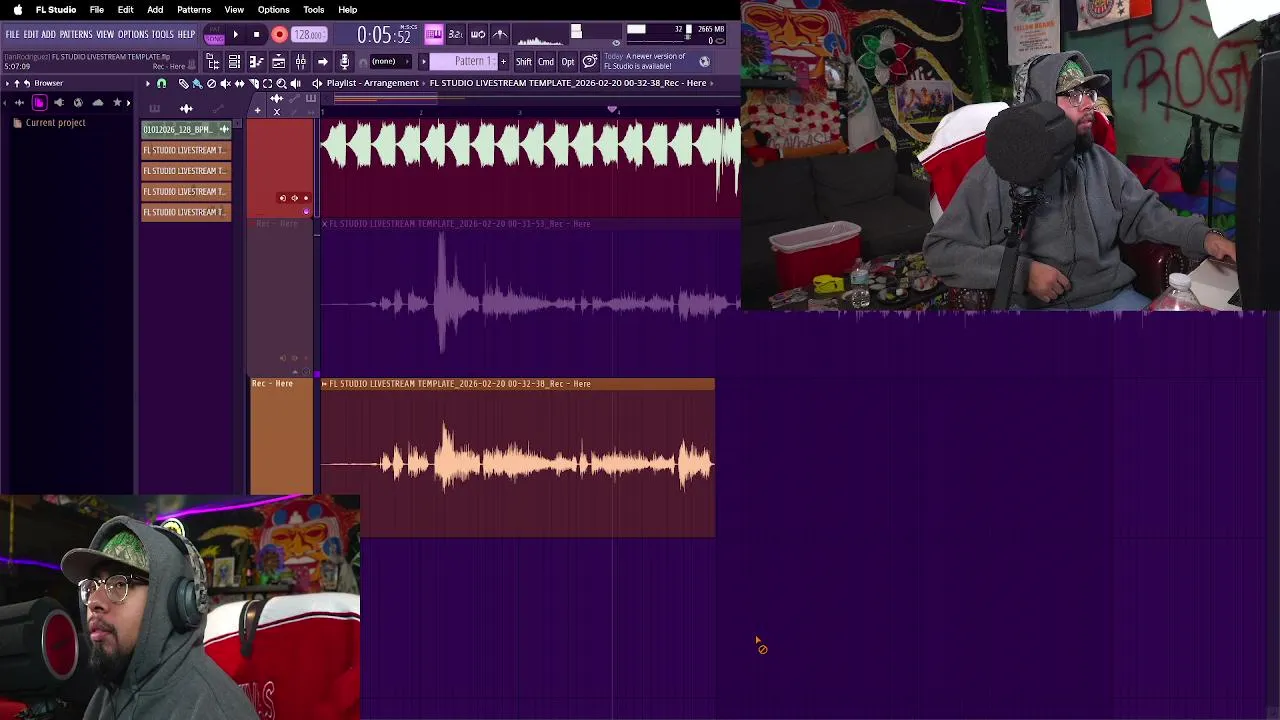1280x720 pixels.
Task: Select the Mute tool in Playlist
Action: click(225, 83)
